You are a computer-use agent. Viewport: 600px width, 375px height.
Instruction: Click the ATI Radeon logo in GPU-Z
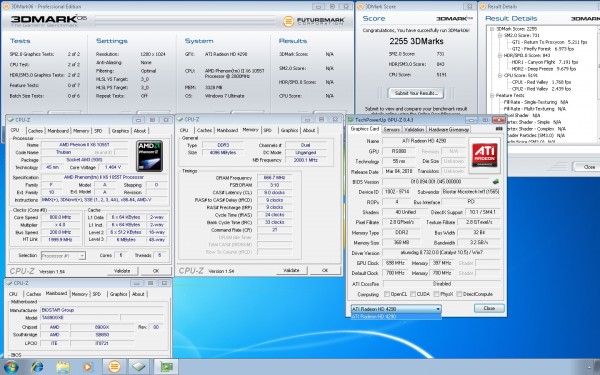[x=484, y=155]
